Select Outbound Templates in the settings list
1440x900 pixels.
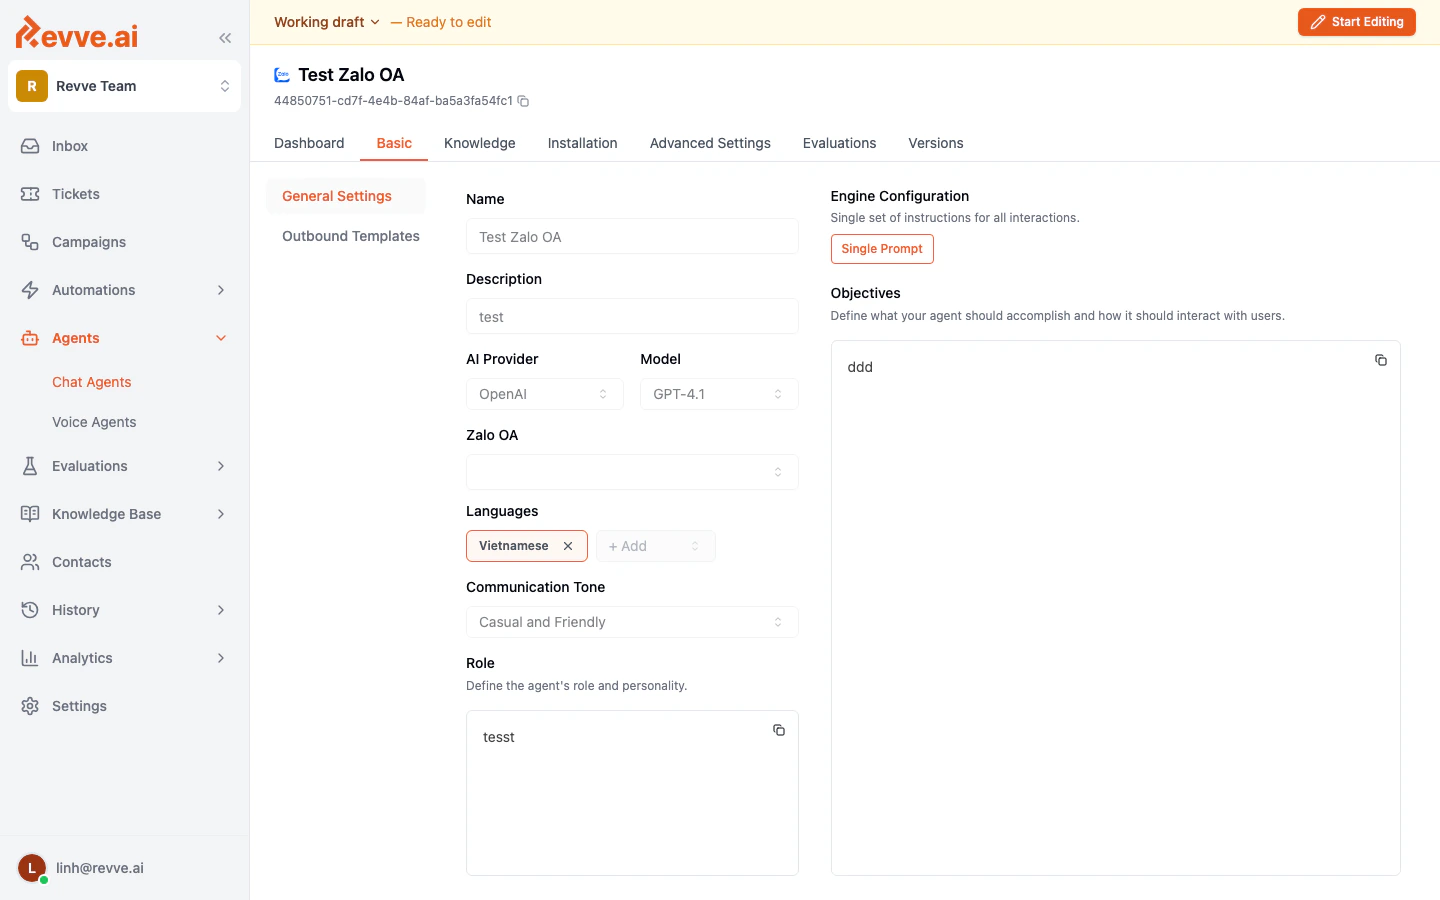click(x=350, y=236)
